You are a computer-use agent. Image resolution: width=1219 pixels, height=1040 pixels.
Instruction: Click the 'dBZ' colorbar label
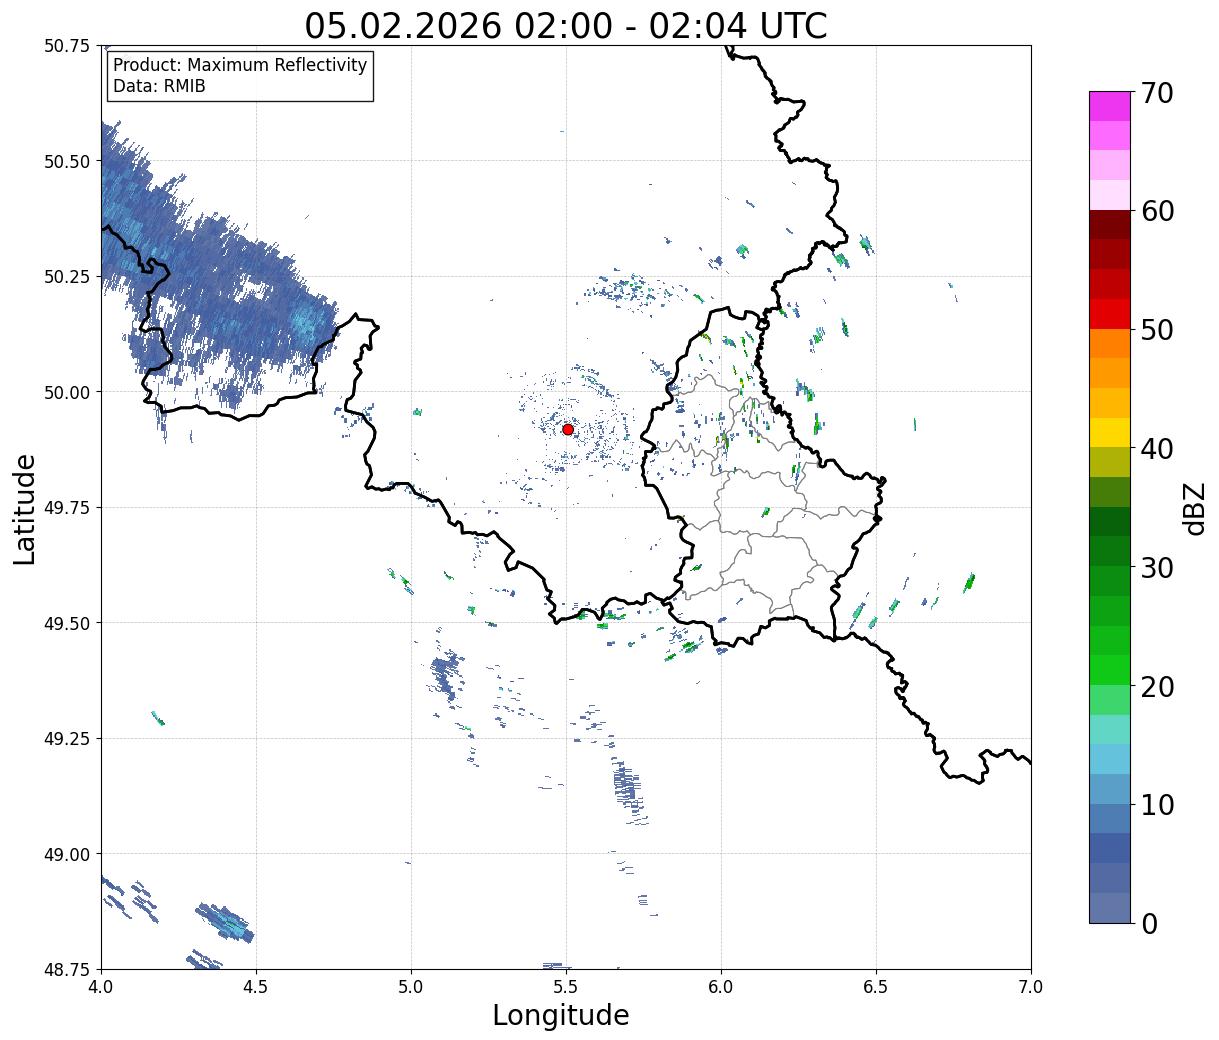pyautogui.click(x=1194, y=508)
